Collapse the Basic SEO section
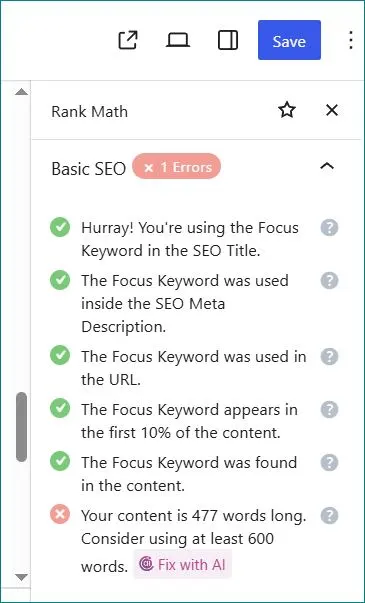 pyautogui.click(x=327, y=167)
